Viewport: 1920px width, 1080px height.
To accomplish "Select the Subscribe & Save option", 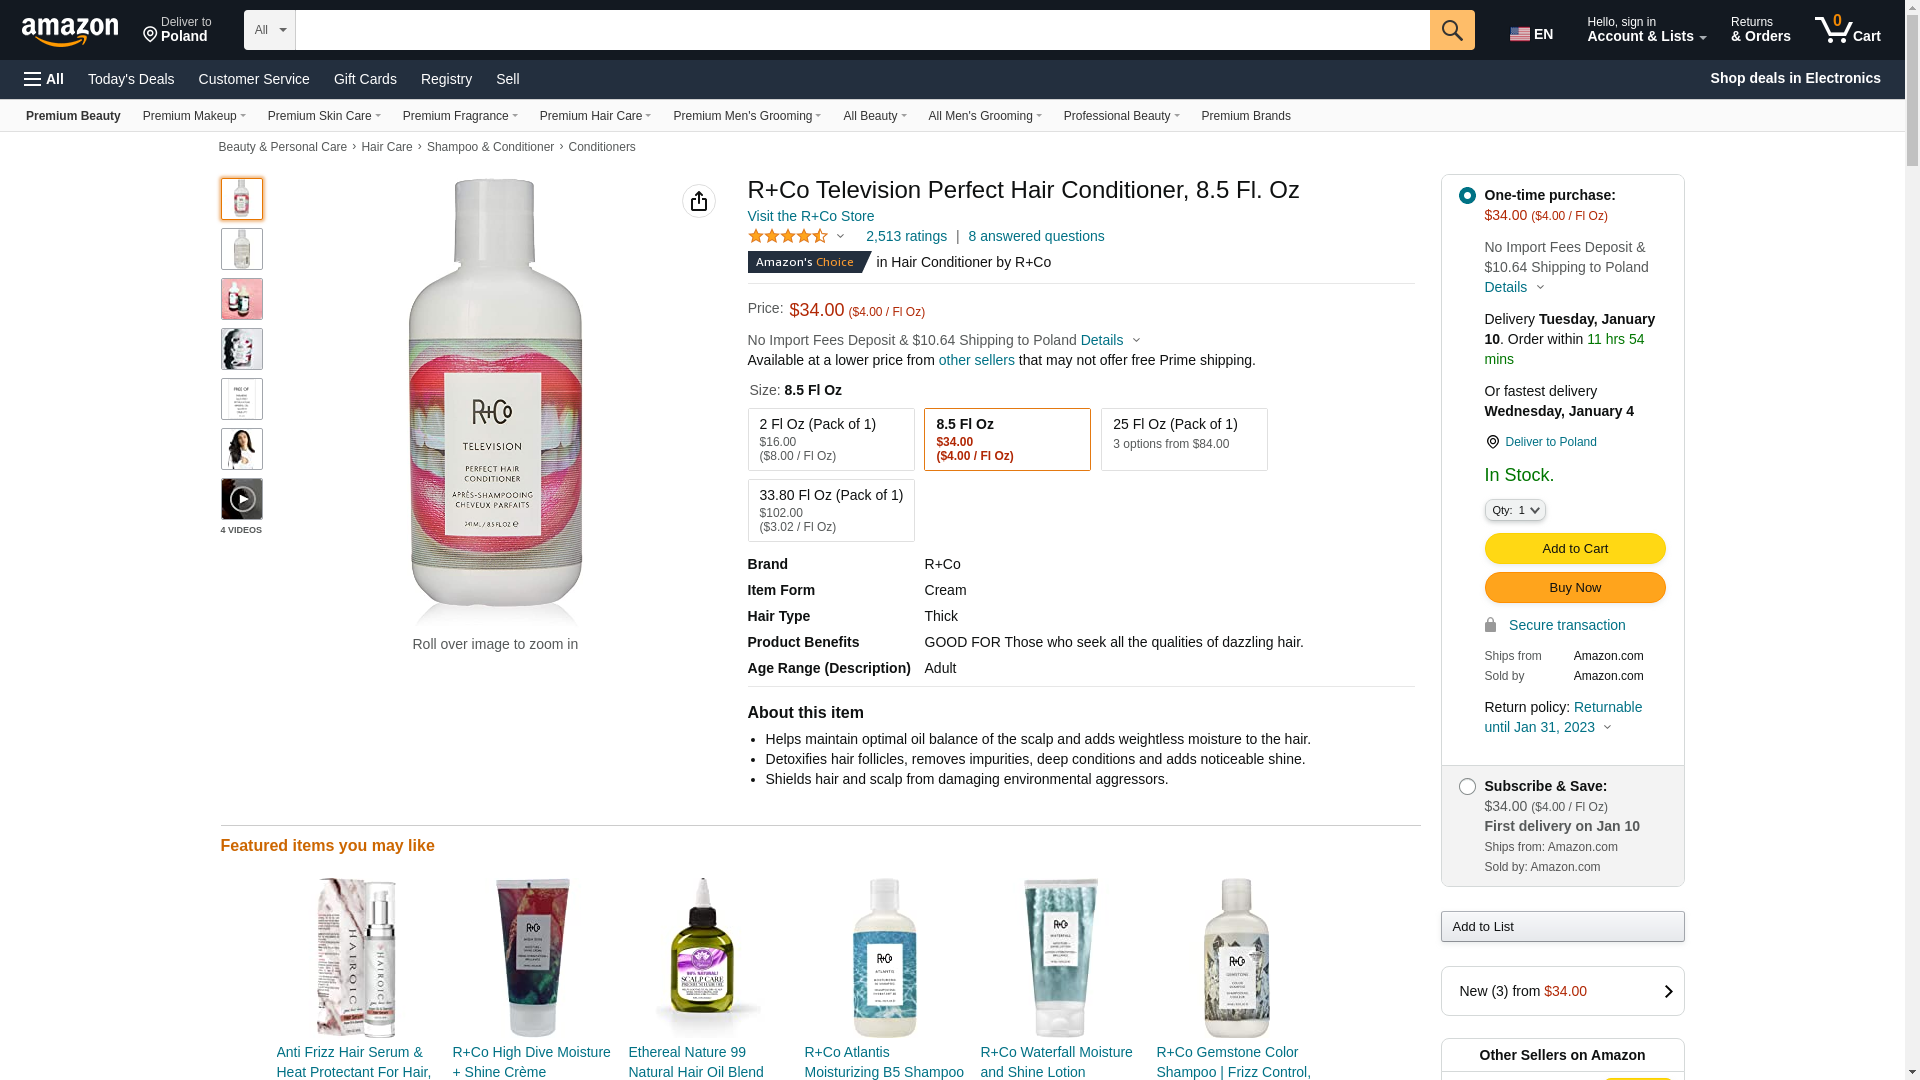I will (1466, 787).
